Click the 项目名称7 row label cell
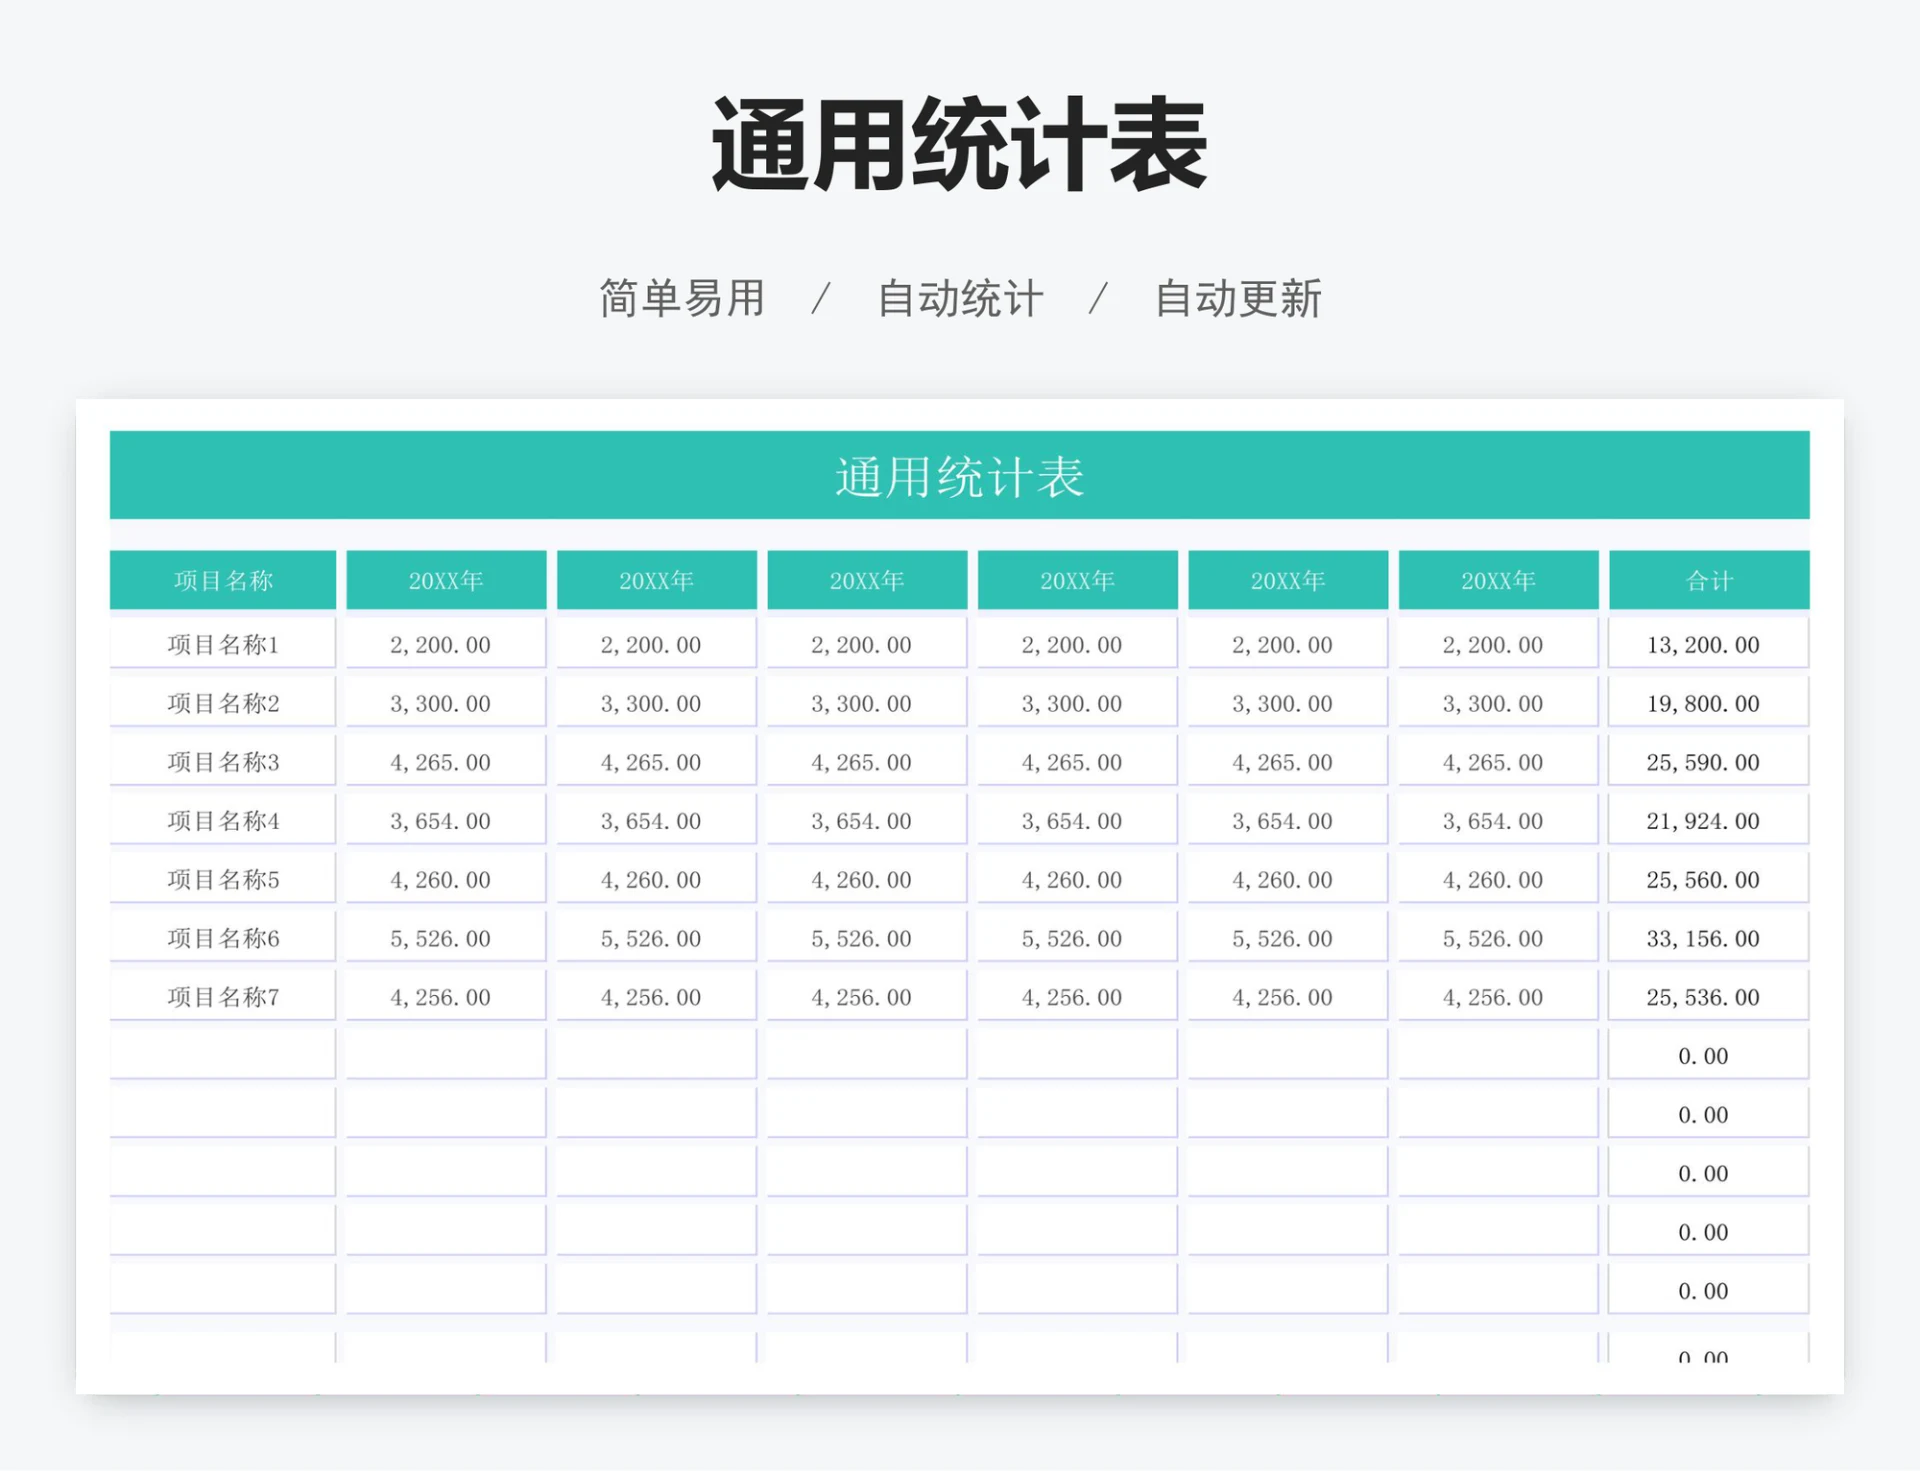 click(222, 995)
